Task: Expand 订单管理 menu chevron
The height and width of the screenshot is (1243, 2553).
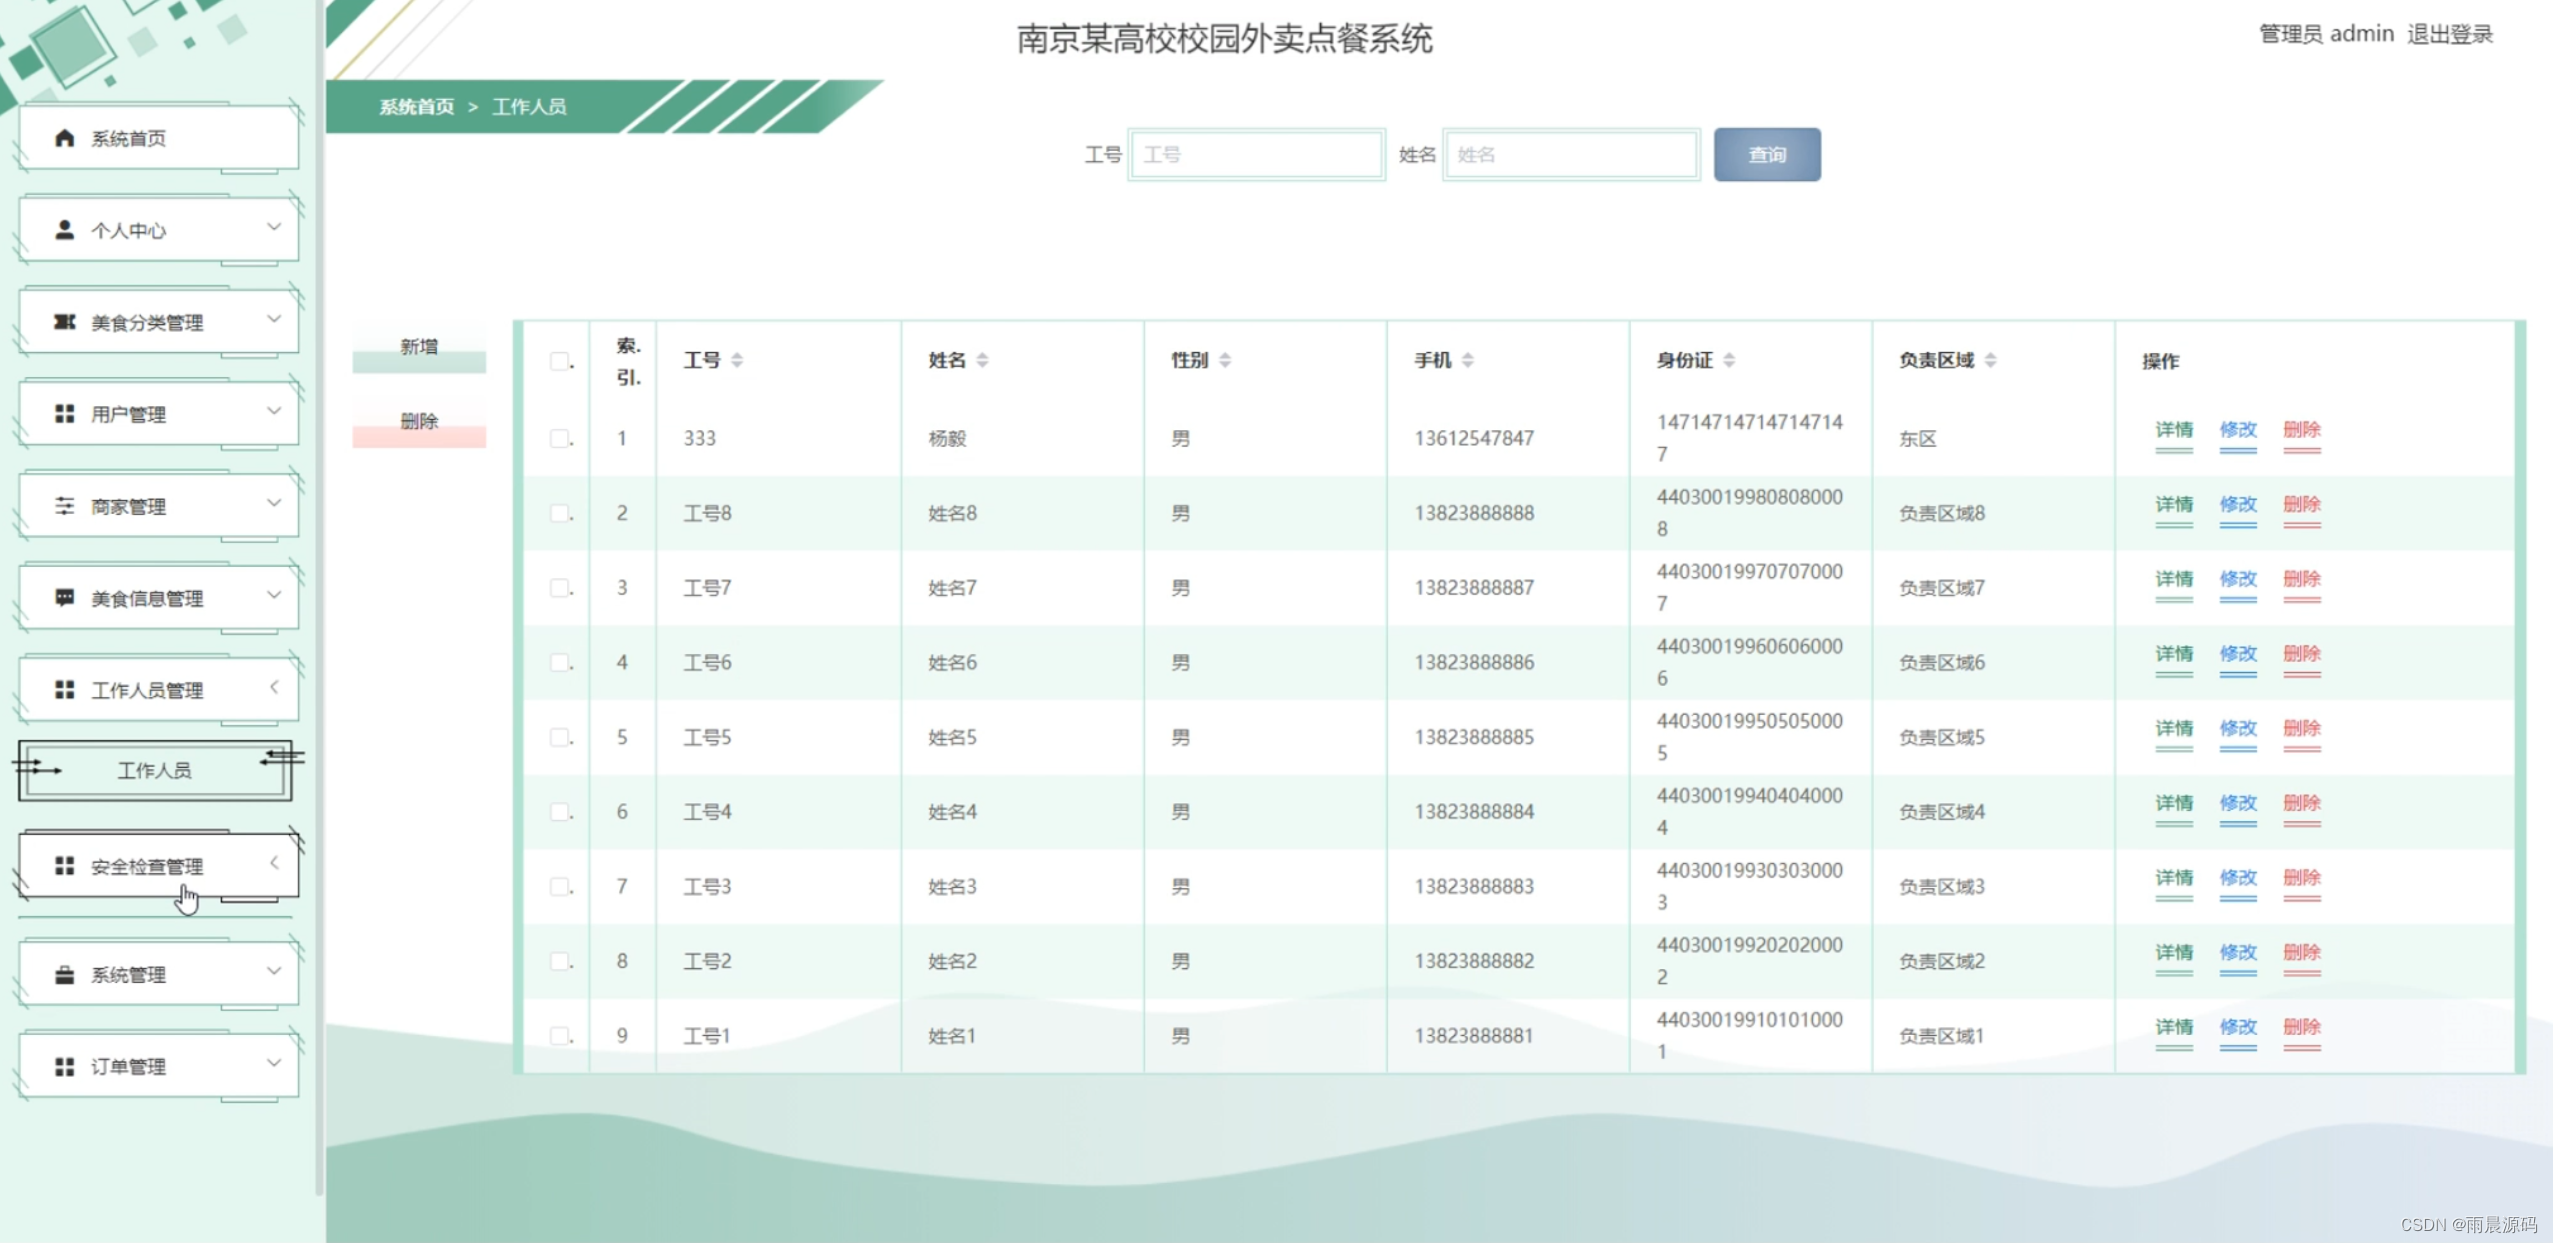Action: point(274,1063)
